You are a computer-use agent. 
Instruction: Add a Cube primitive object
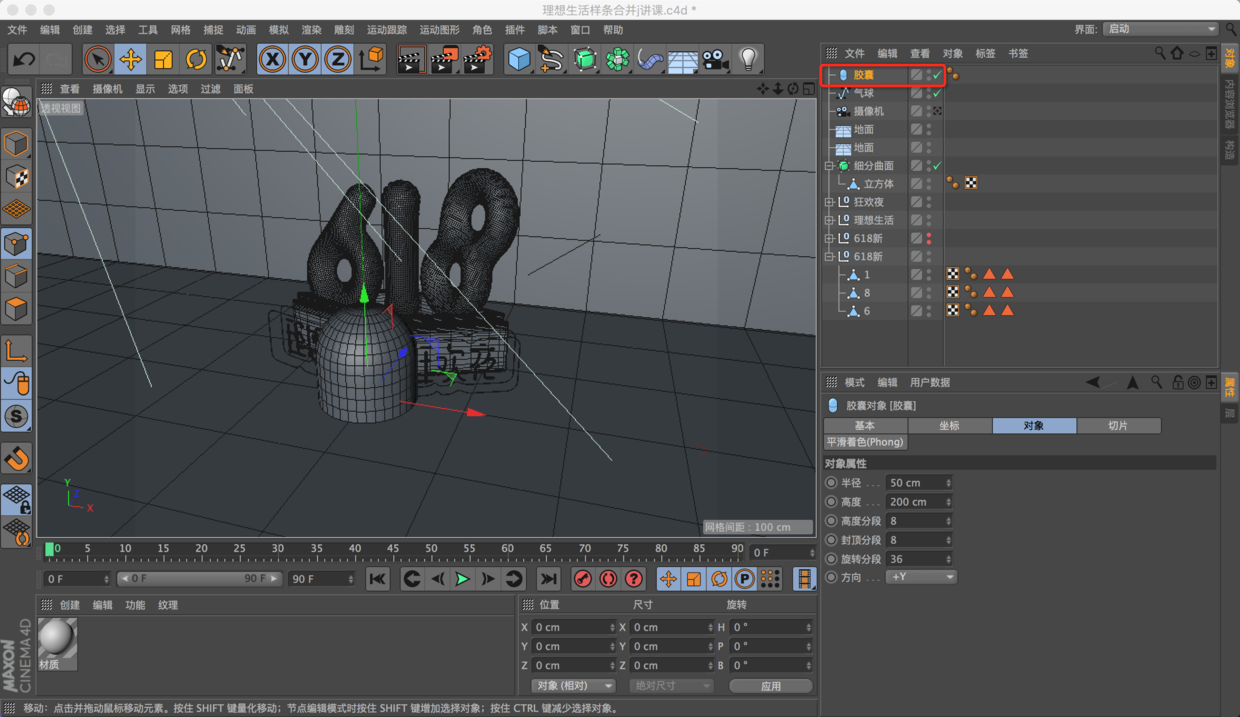(x=519, y=59)
